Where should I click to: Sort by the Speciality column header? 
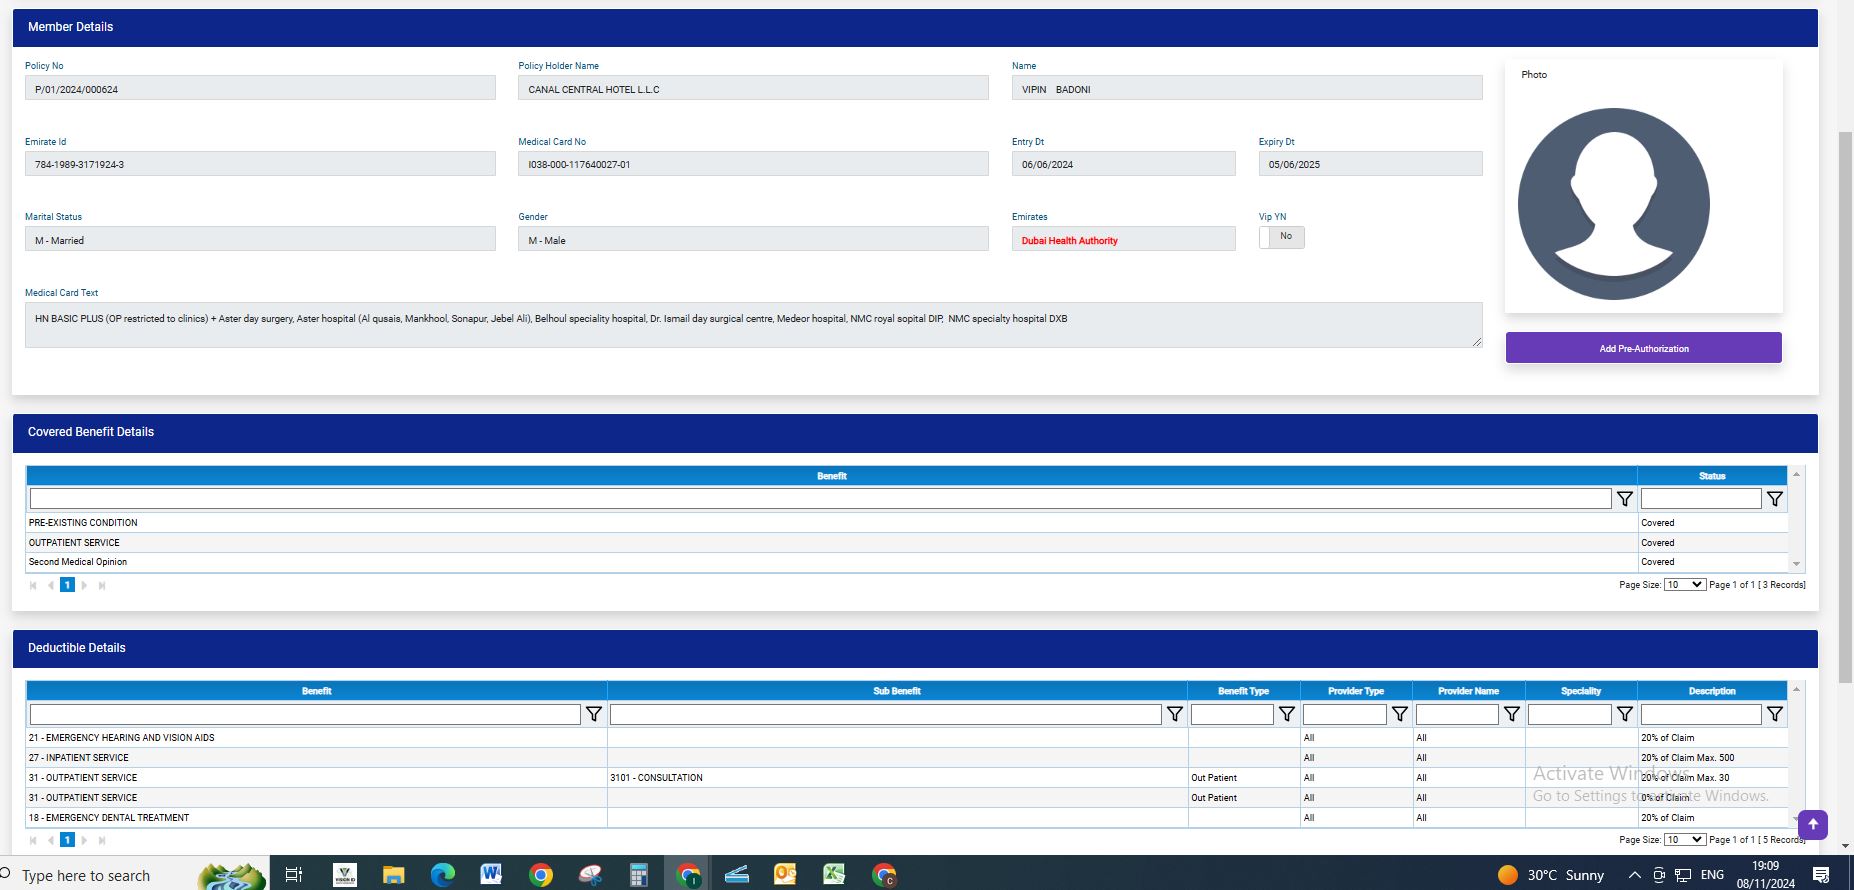1580,691
